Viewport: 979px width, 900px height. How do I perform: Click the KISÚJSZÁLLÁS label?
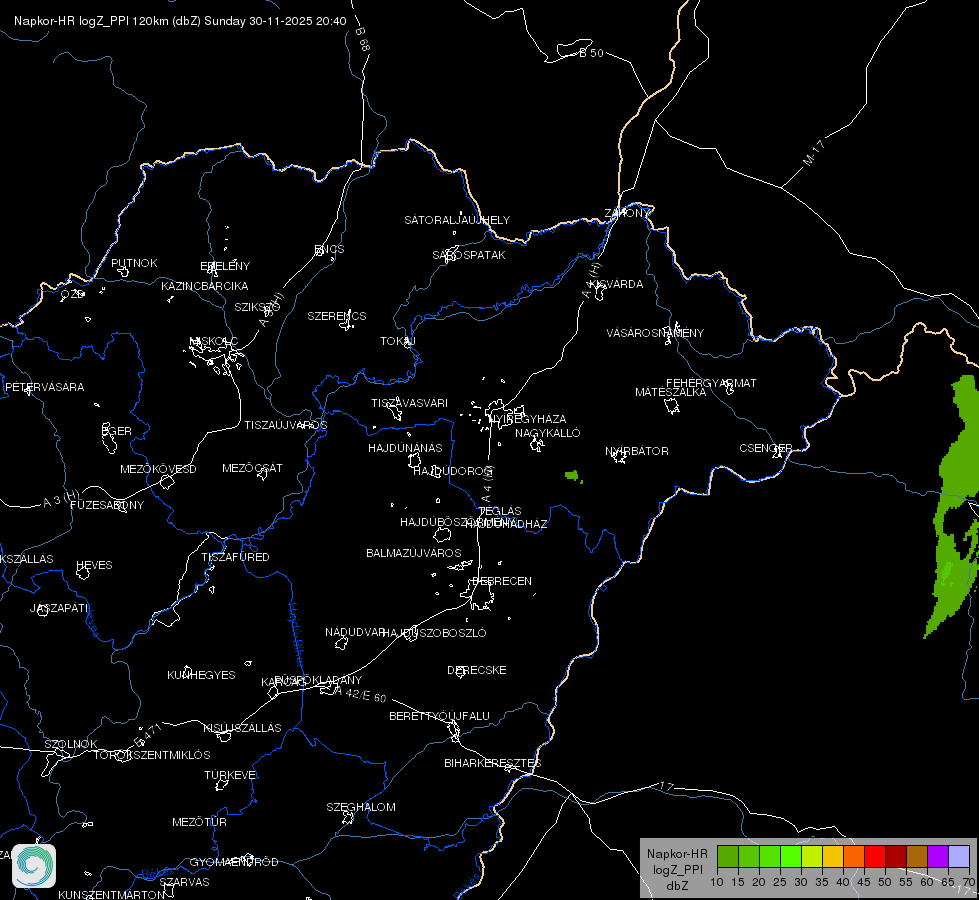(242, 728)
